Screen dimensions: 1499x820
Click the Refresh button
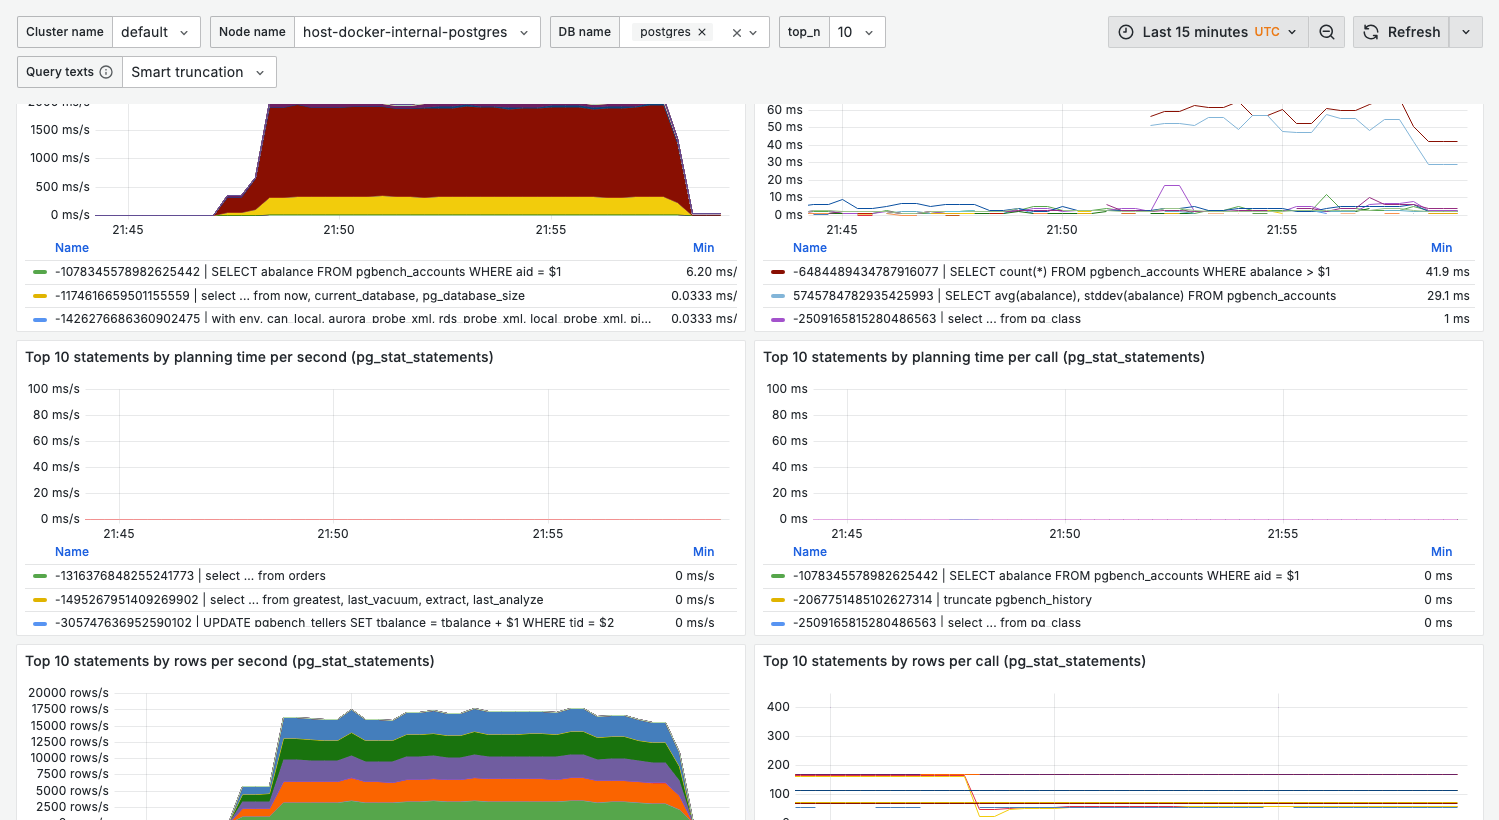(1401, 31)
